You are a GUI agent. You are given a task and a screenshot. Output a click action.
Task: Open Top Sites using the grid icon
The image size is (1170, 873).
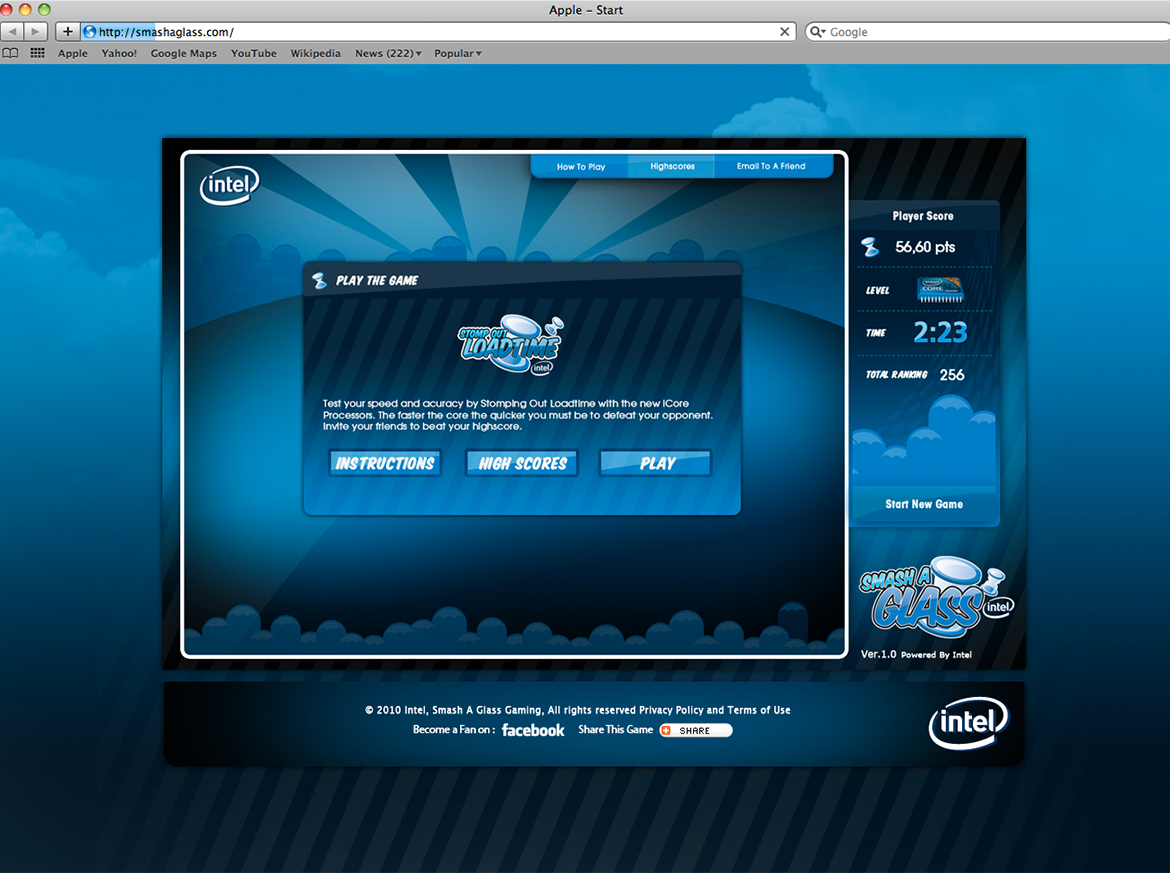[37, 52]
